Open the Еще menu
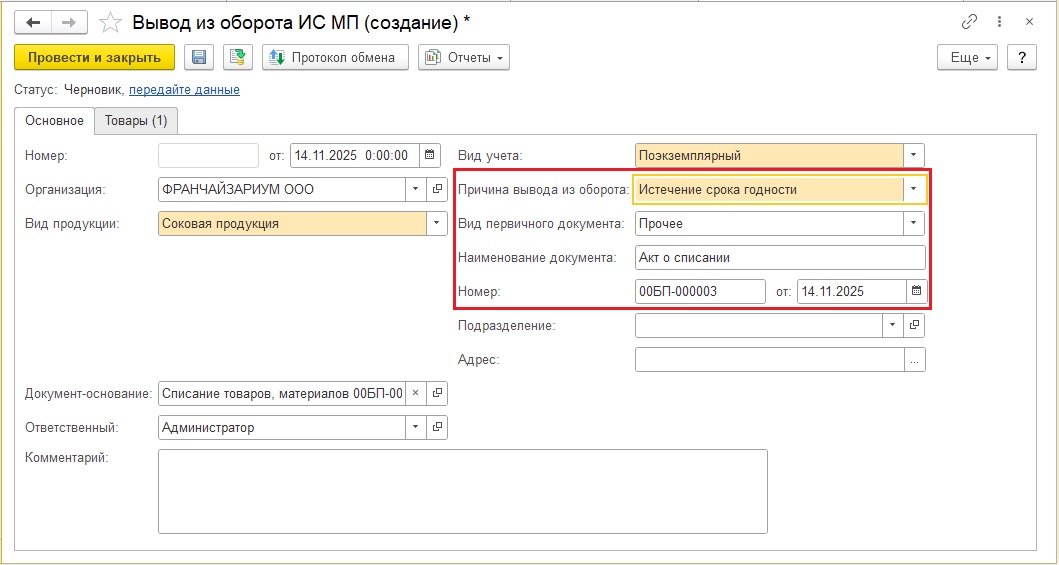Viewport: 1059px width, 565px height. [968, 57]
